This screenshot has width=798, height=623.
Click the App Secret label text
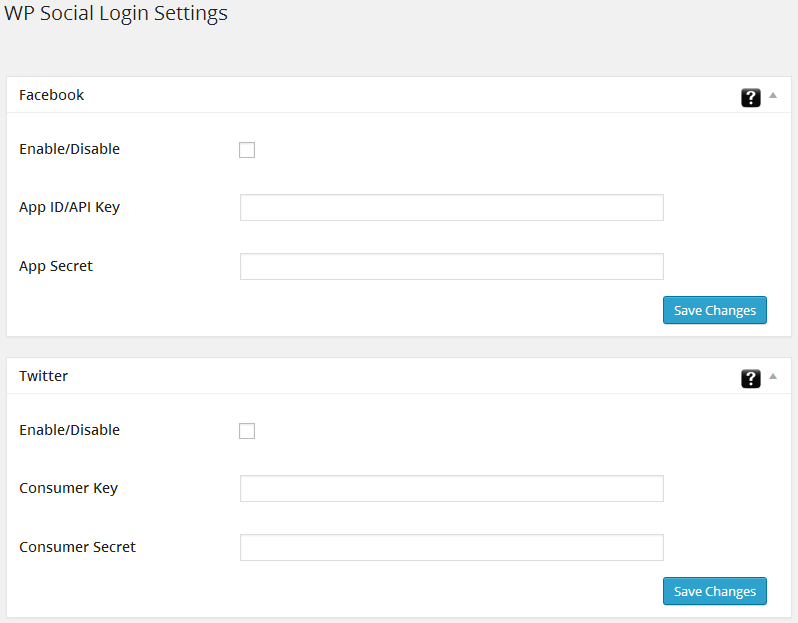tap(56, 266)
